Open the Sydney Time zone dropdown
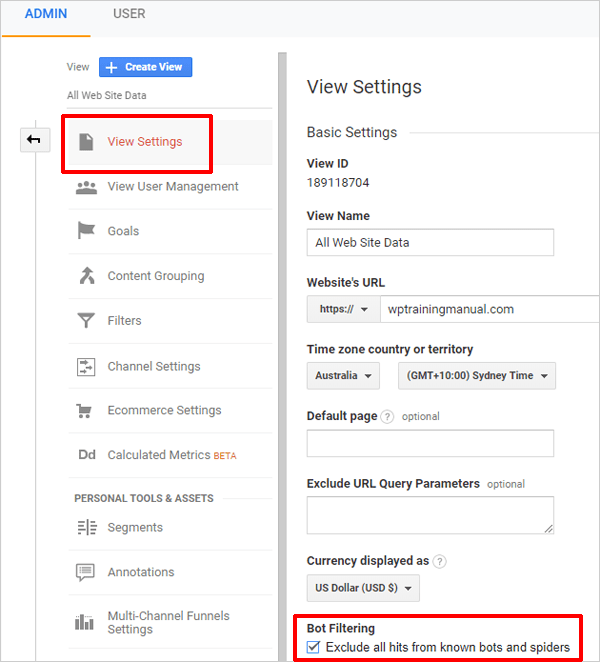The image size is (600, 662). tap(477, 376)
